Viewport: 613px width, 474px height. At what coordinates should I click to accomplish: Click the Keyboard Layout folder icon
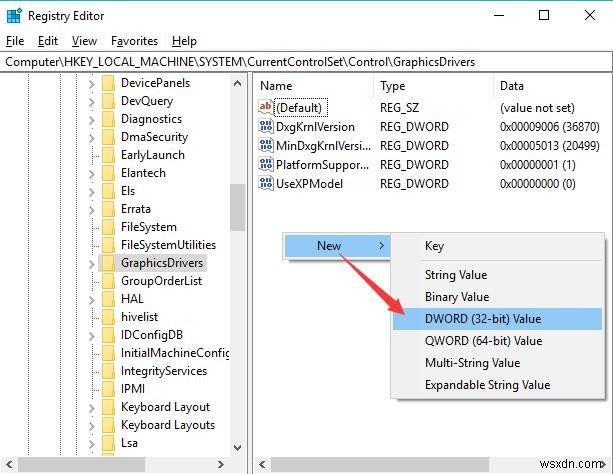tap(108, 407)
